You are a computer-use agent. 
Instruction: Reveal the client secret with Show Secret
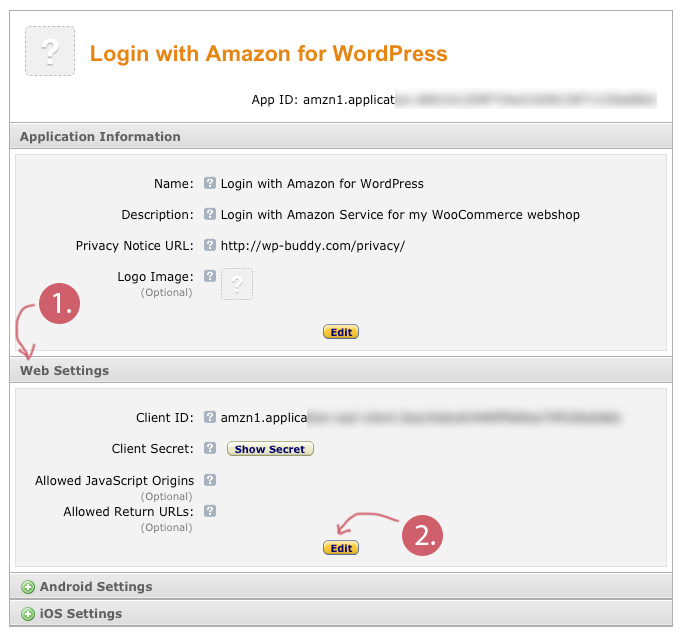(x=270, y=449)
